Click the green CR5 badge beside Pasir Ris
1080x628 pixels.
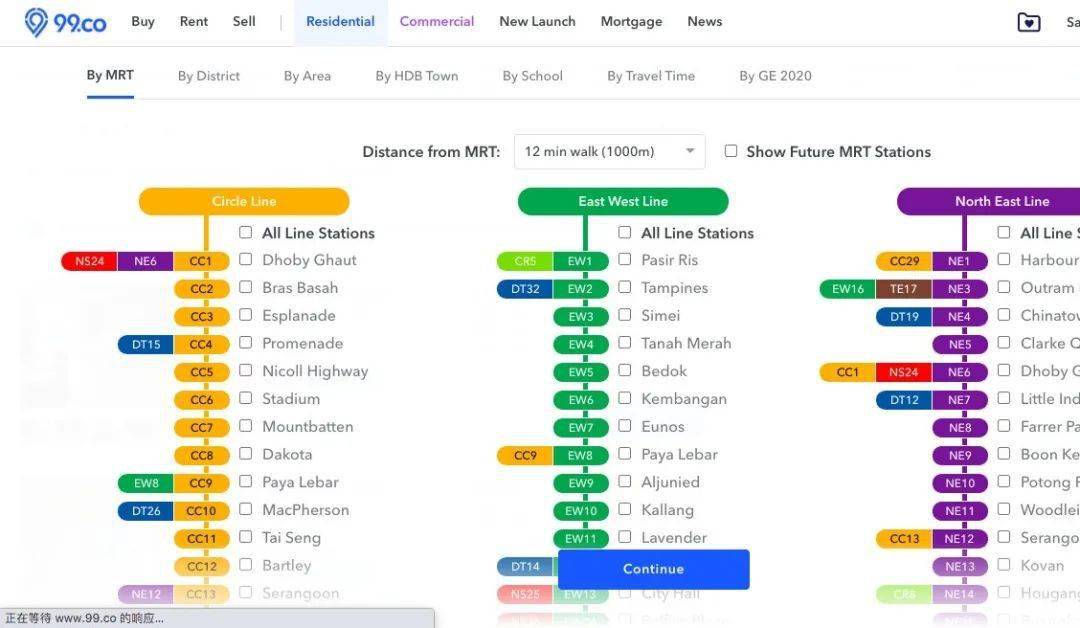tap(525, 261)
